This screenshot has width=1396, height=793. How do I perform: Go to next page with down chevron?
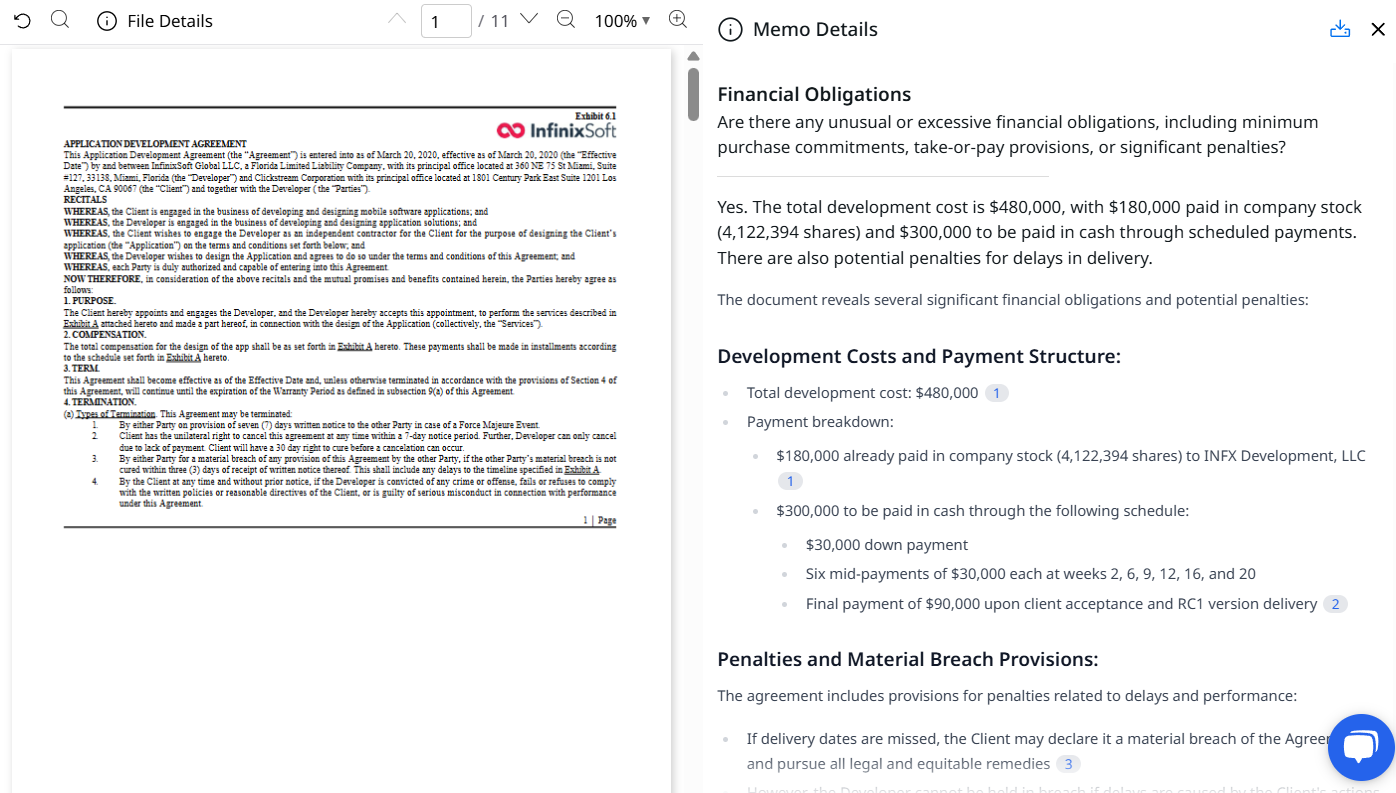pos(529,20)
